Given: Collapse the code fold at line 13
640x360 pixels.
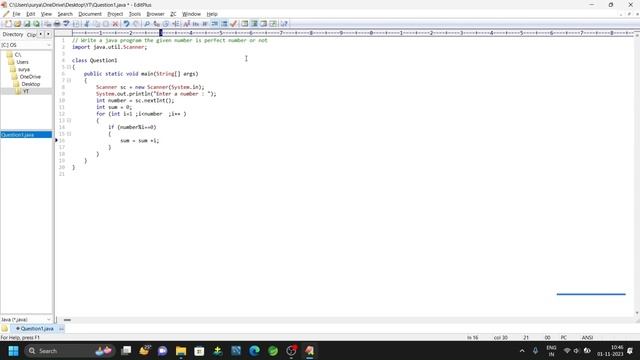Looking at the screenshot, I should (x=69, y=120).
